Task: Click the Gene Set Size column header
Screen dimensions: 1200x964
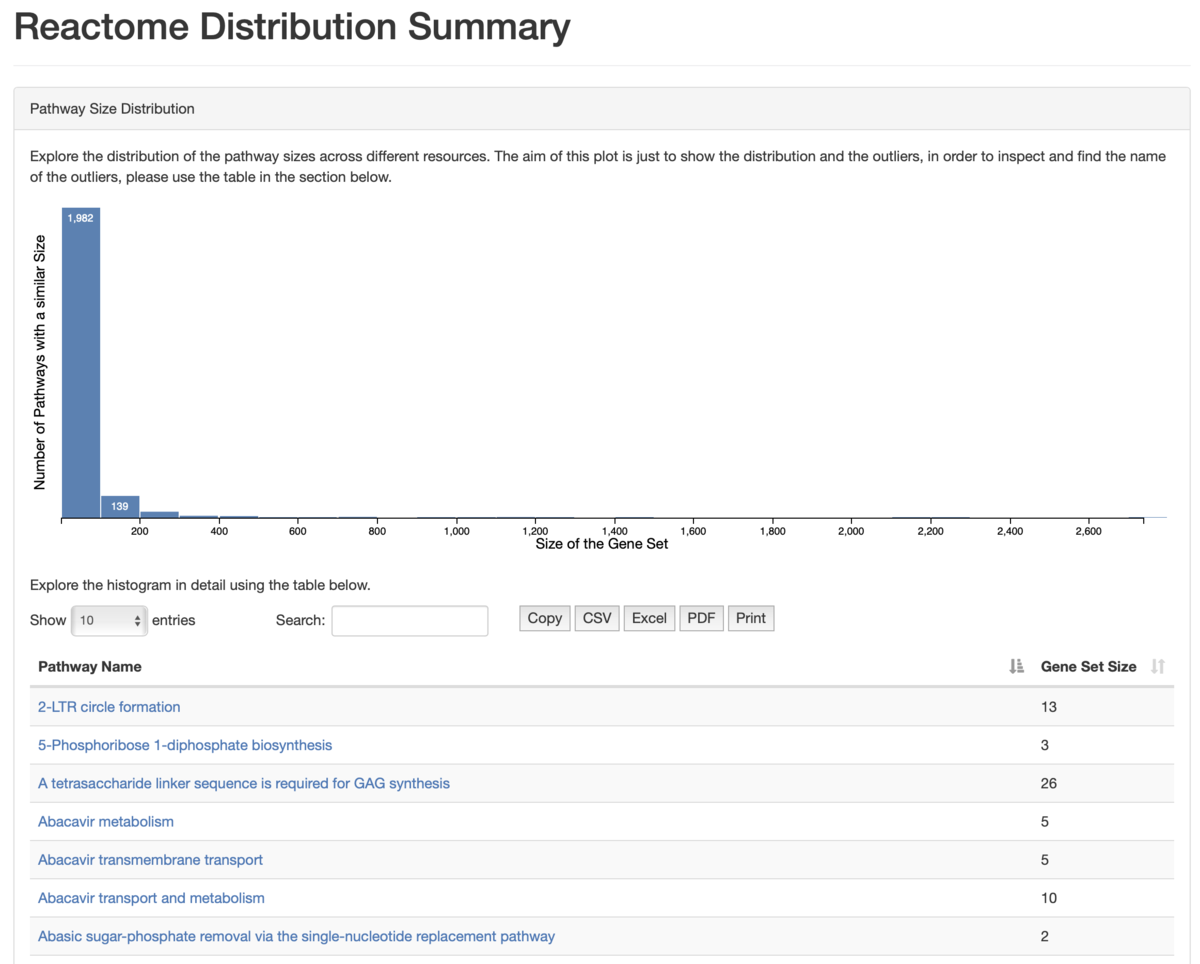Action: 1088,666
